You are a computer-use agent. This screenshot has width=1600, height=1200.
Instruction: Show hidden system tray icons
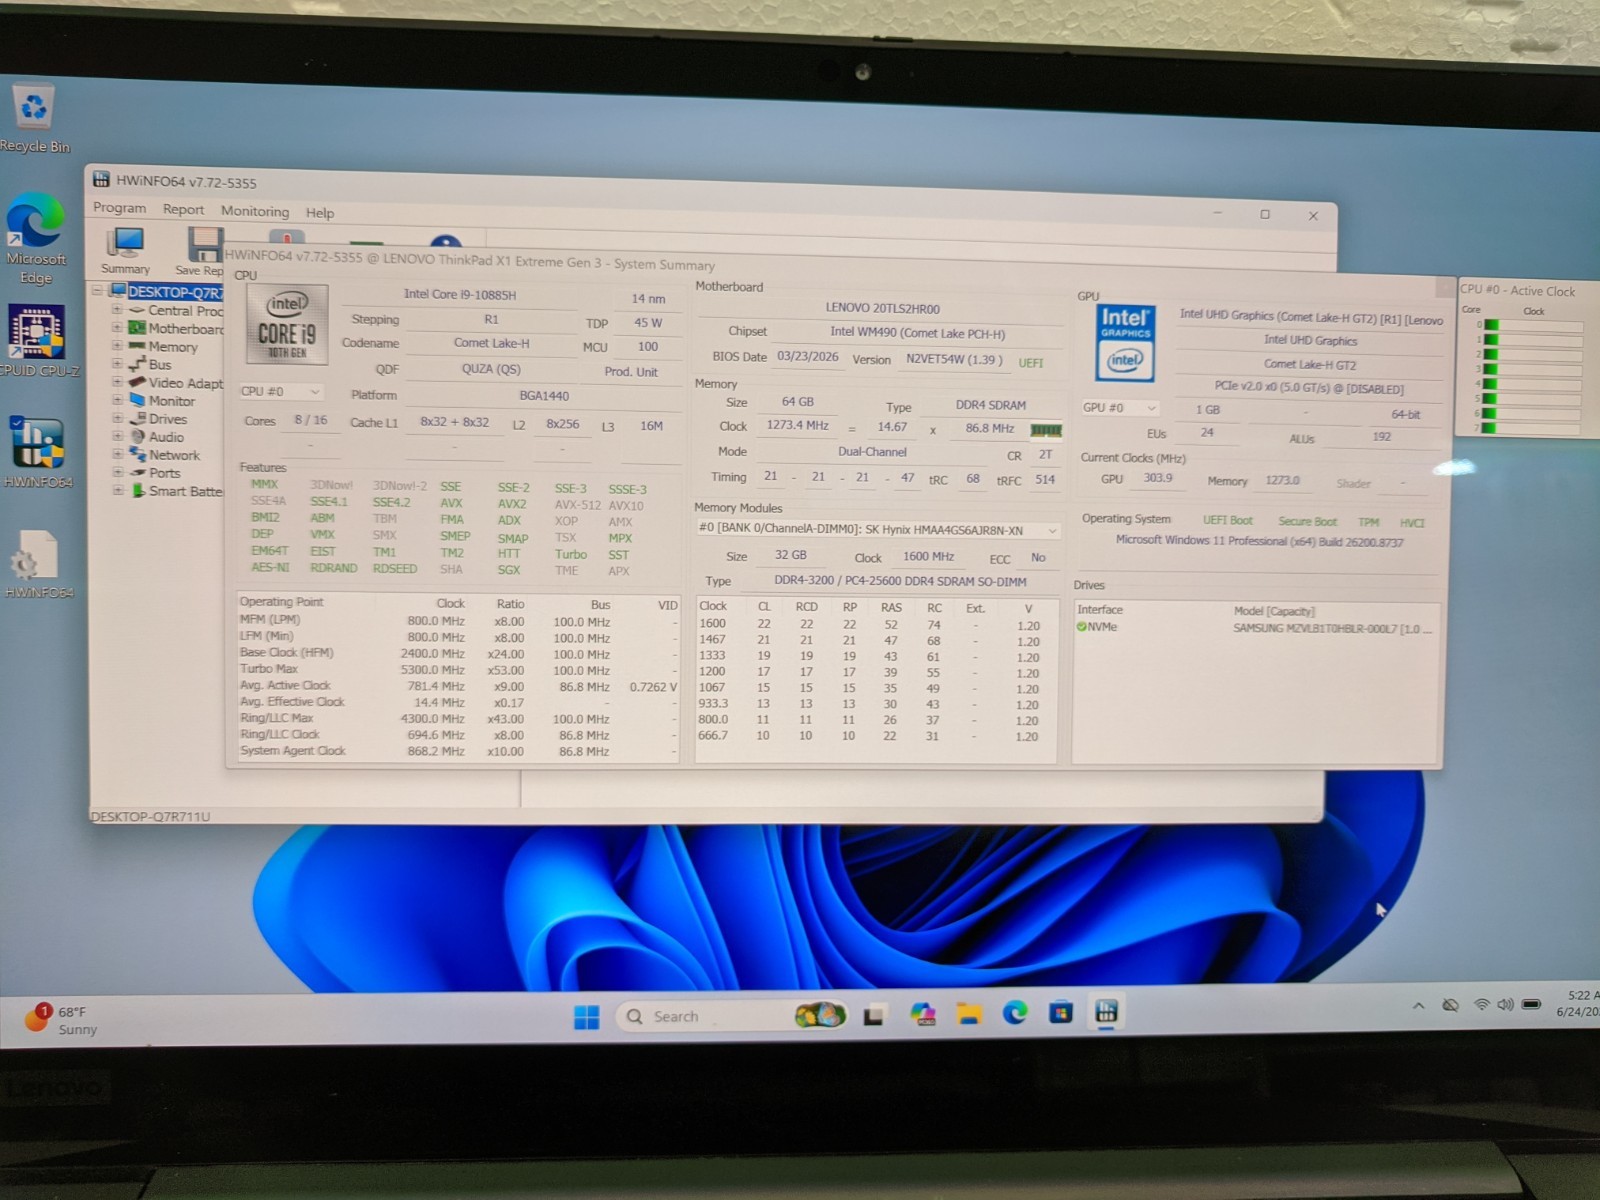(x=1418, y=1006)
